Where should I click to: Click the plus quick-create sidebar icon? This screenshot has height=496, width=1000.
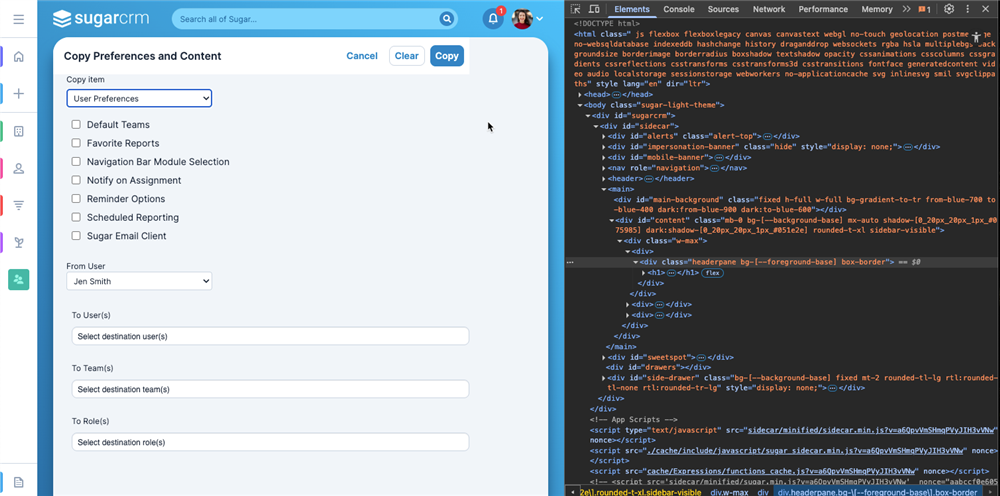(18, 94)
